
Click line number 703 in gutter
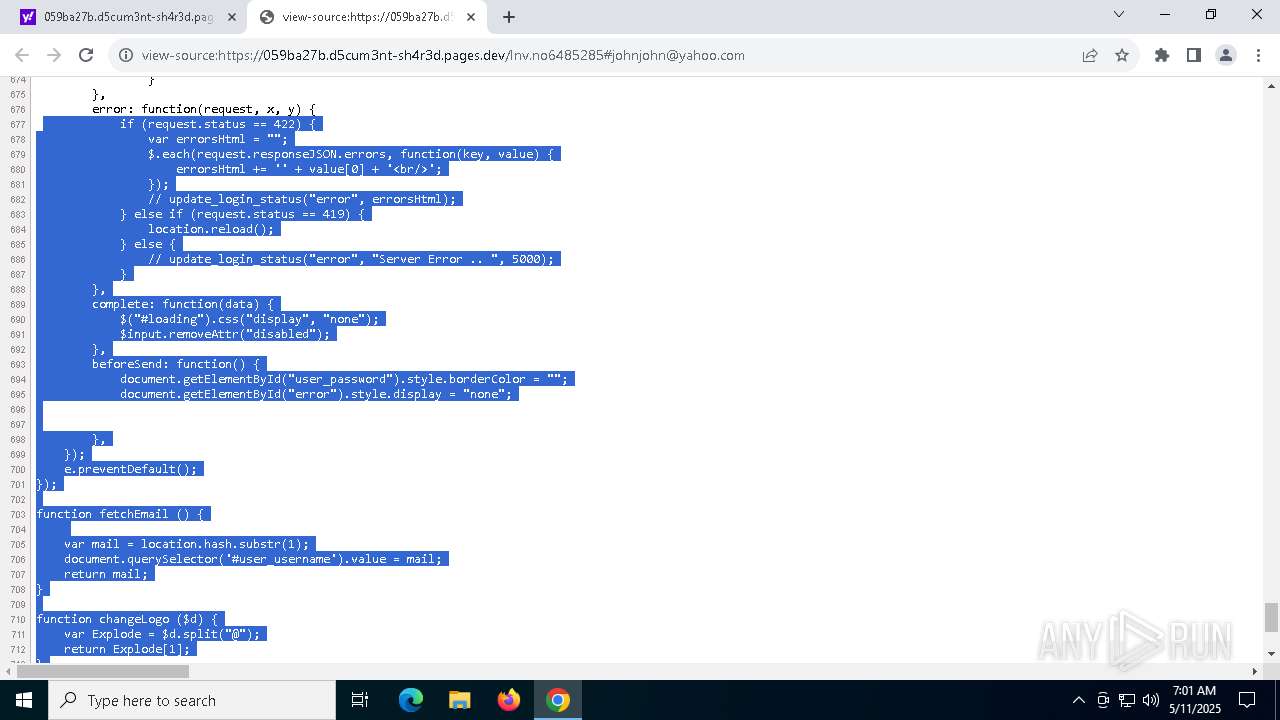17,514
